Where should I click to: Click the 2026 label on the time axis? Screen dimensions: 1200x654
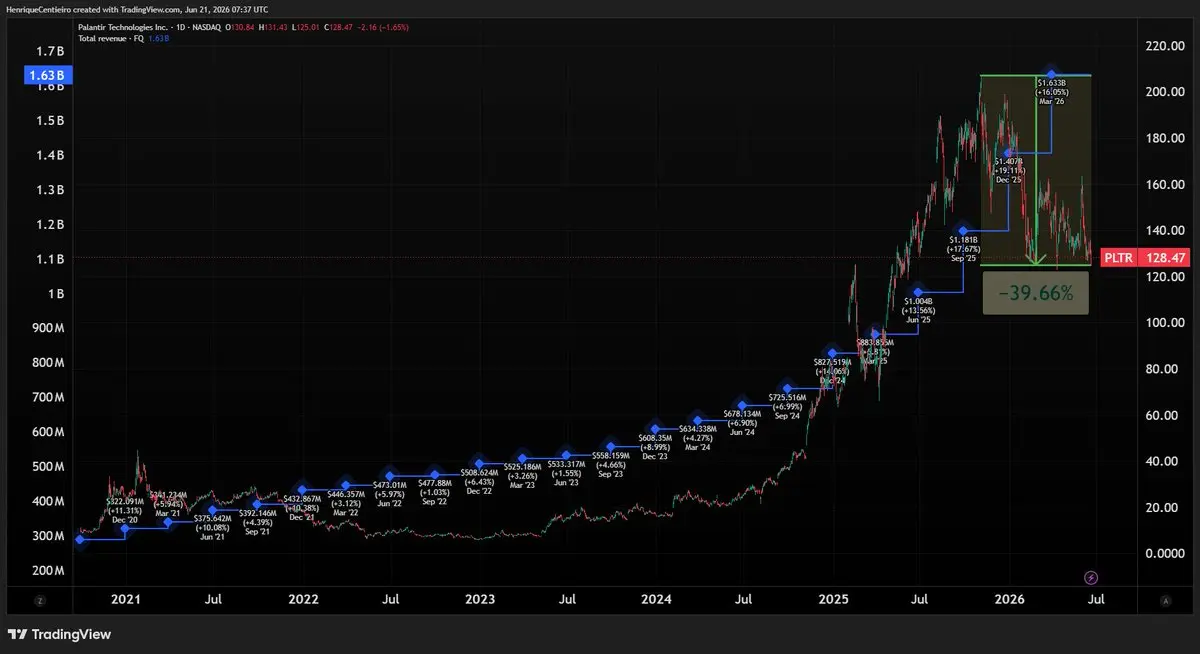click(1010, 600)
